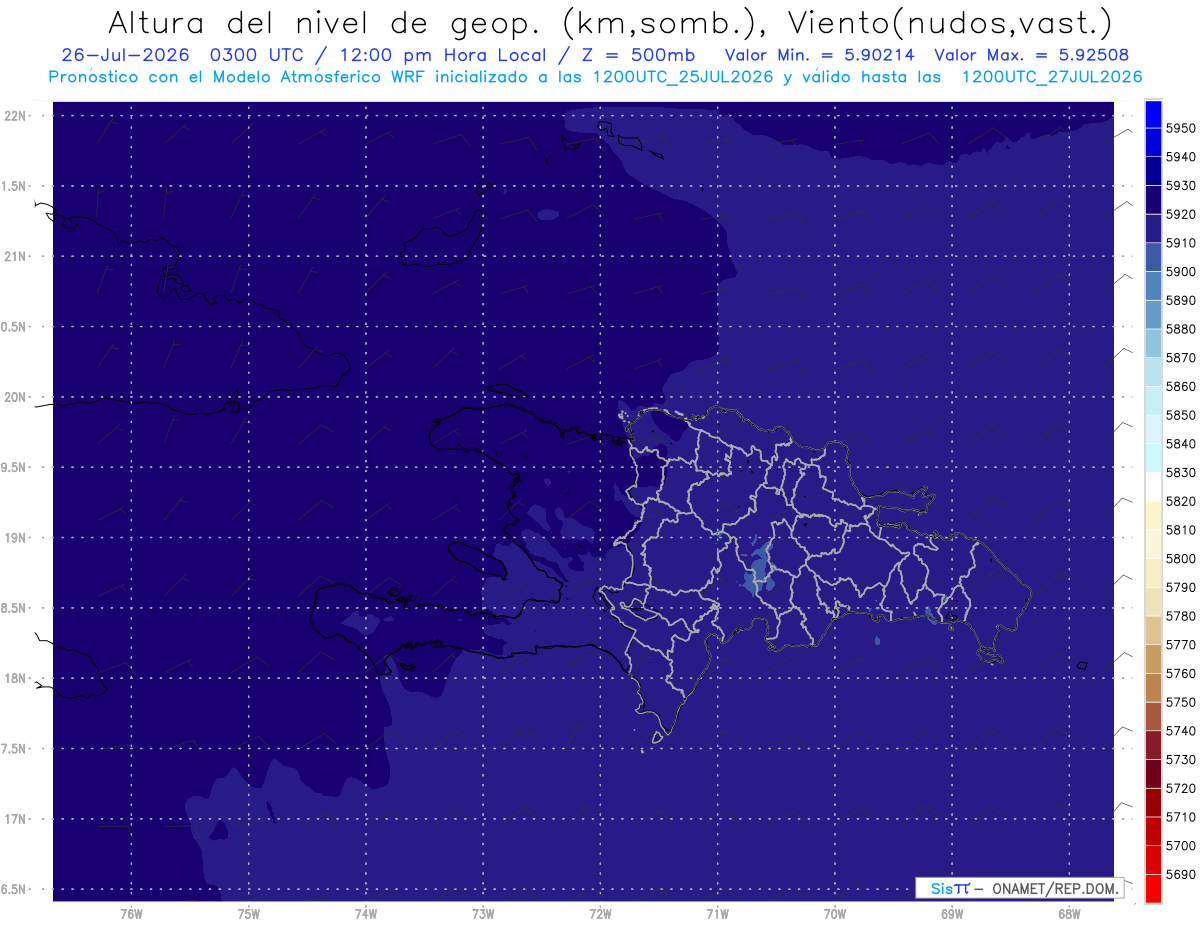Click the '17N' latitude label

point(15,819)
